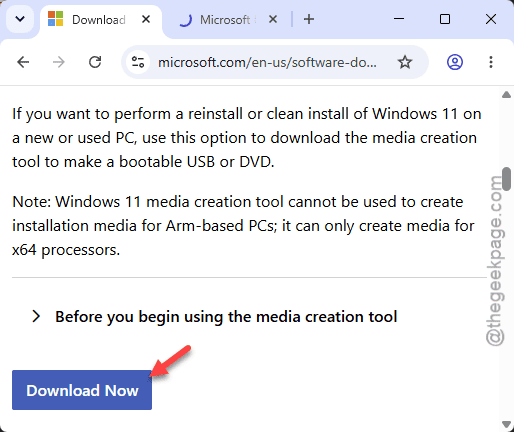Close the Microsoft tab
Image resolution: width=514 pixels, height=432 pixels.
pyautogui.click(x=273, y=19)
